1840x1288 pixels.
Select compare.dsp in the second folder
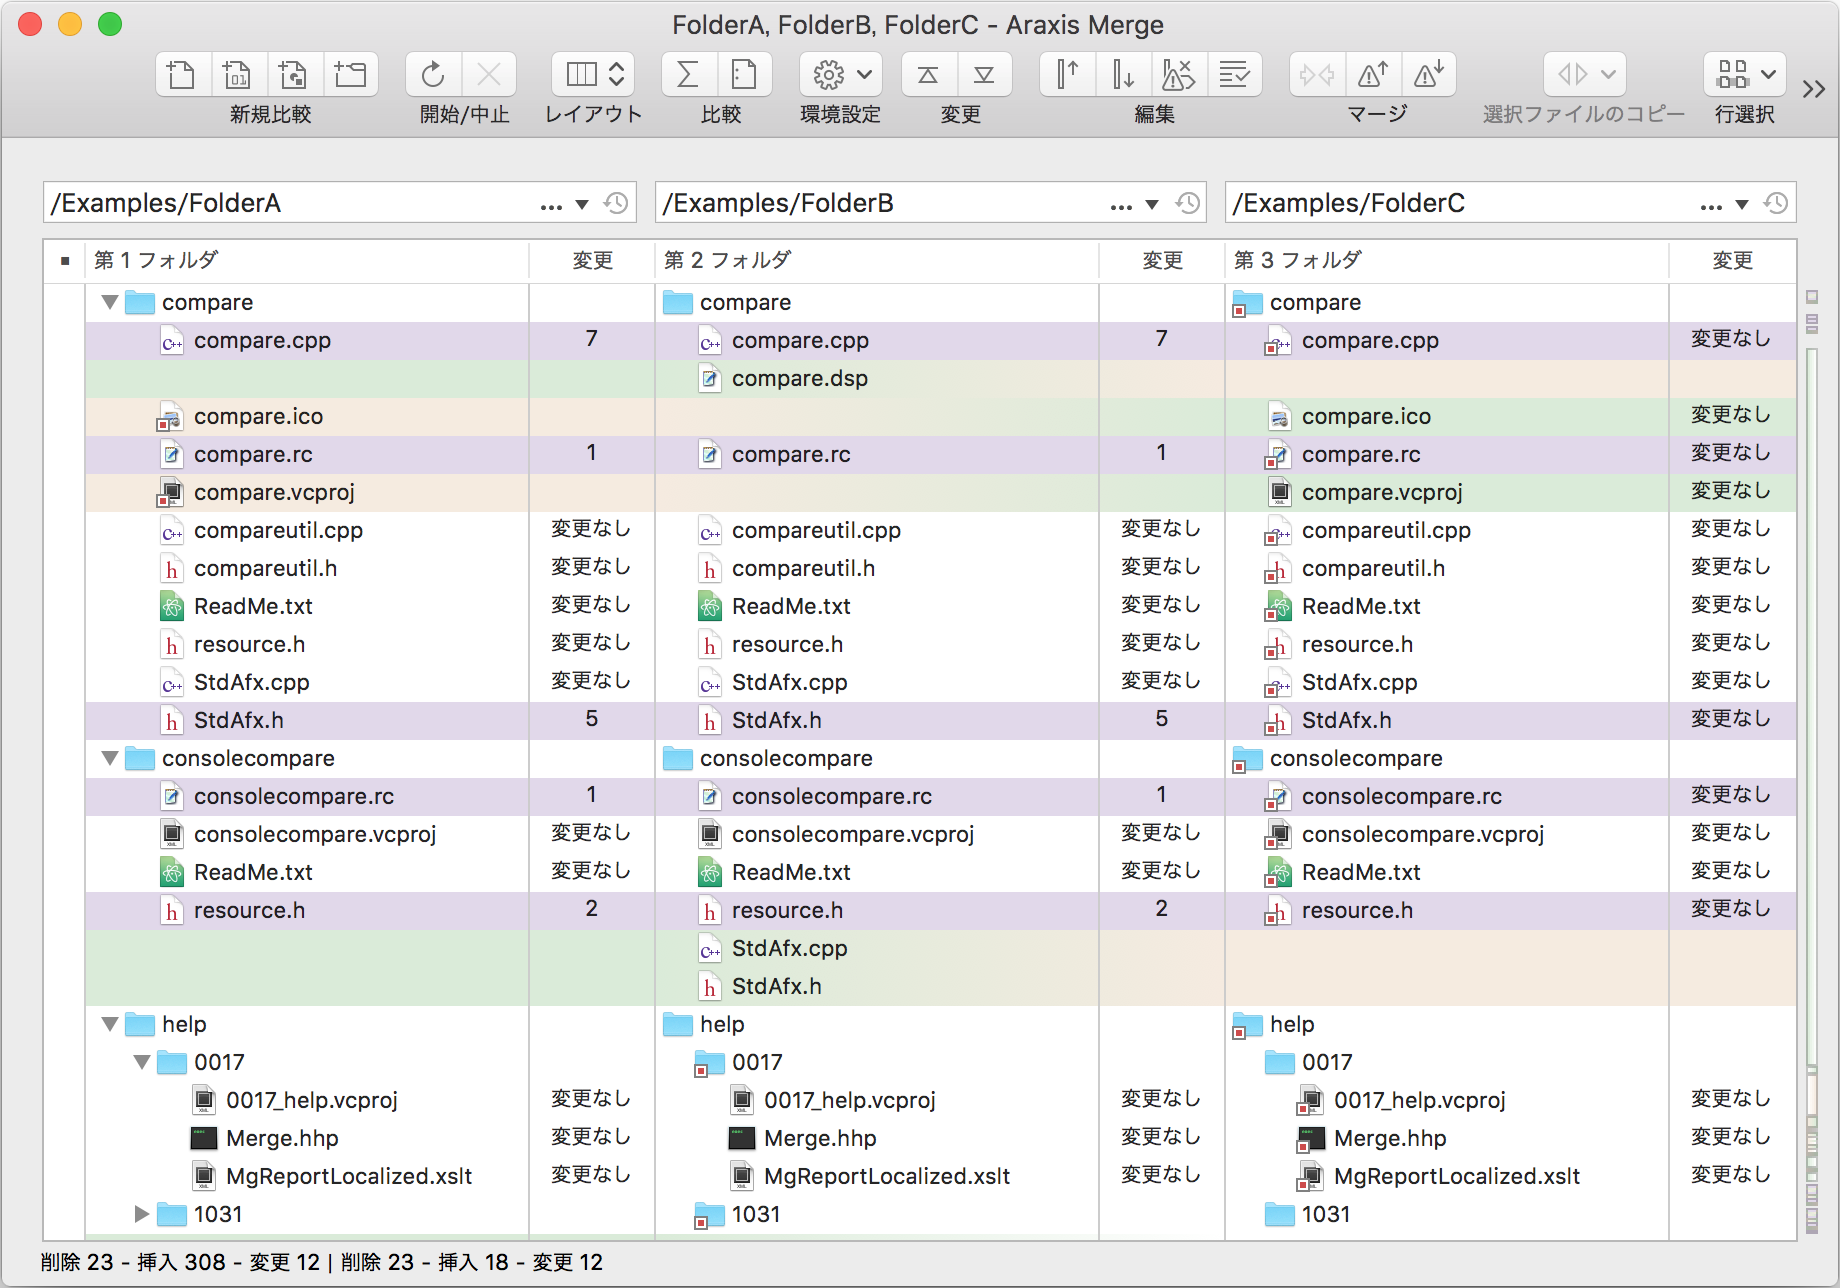[x=799, y=379]
